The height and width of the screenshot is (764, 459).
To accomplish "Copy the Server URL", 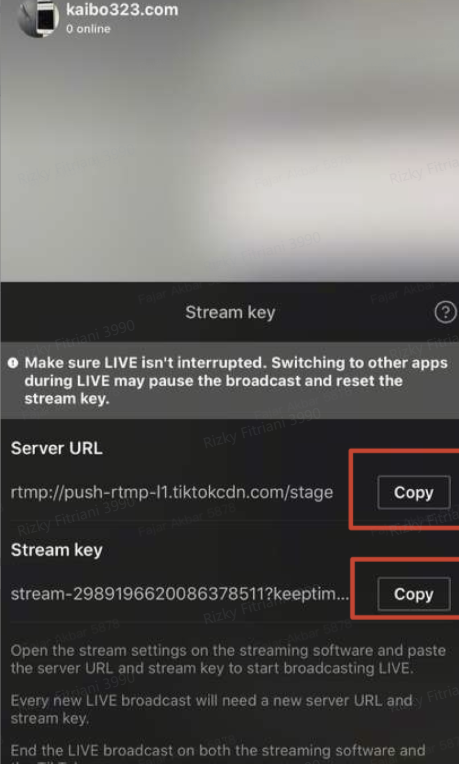I will (x=414, y=492).
